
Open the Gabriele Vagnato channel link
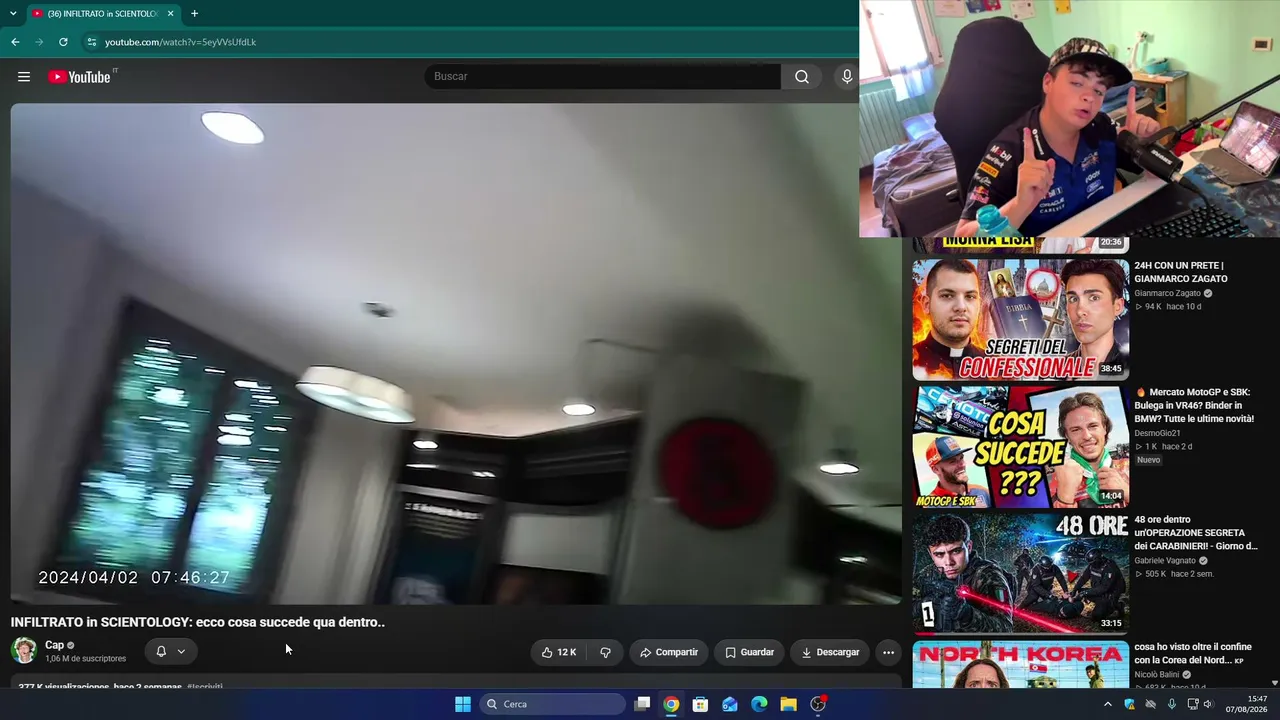(1167, 561)
